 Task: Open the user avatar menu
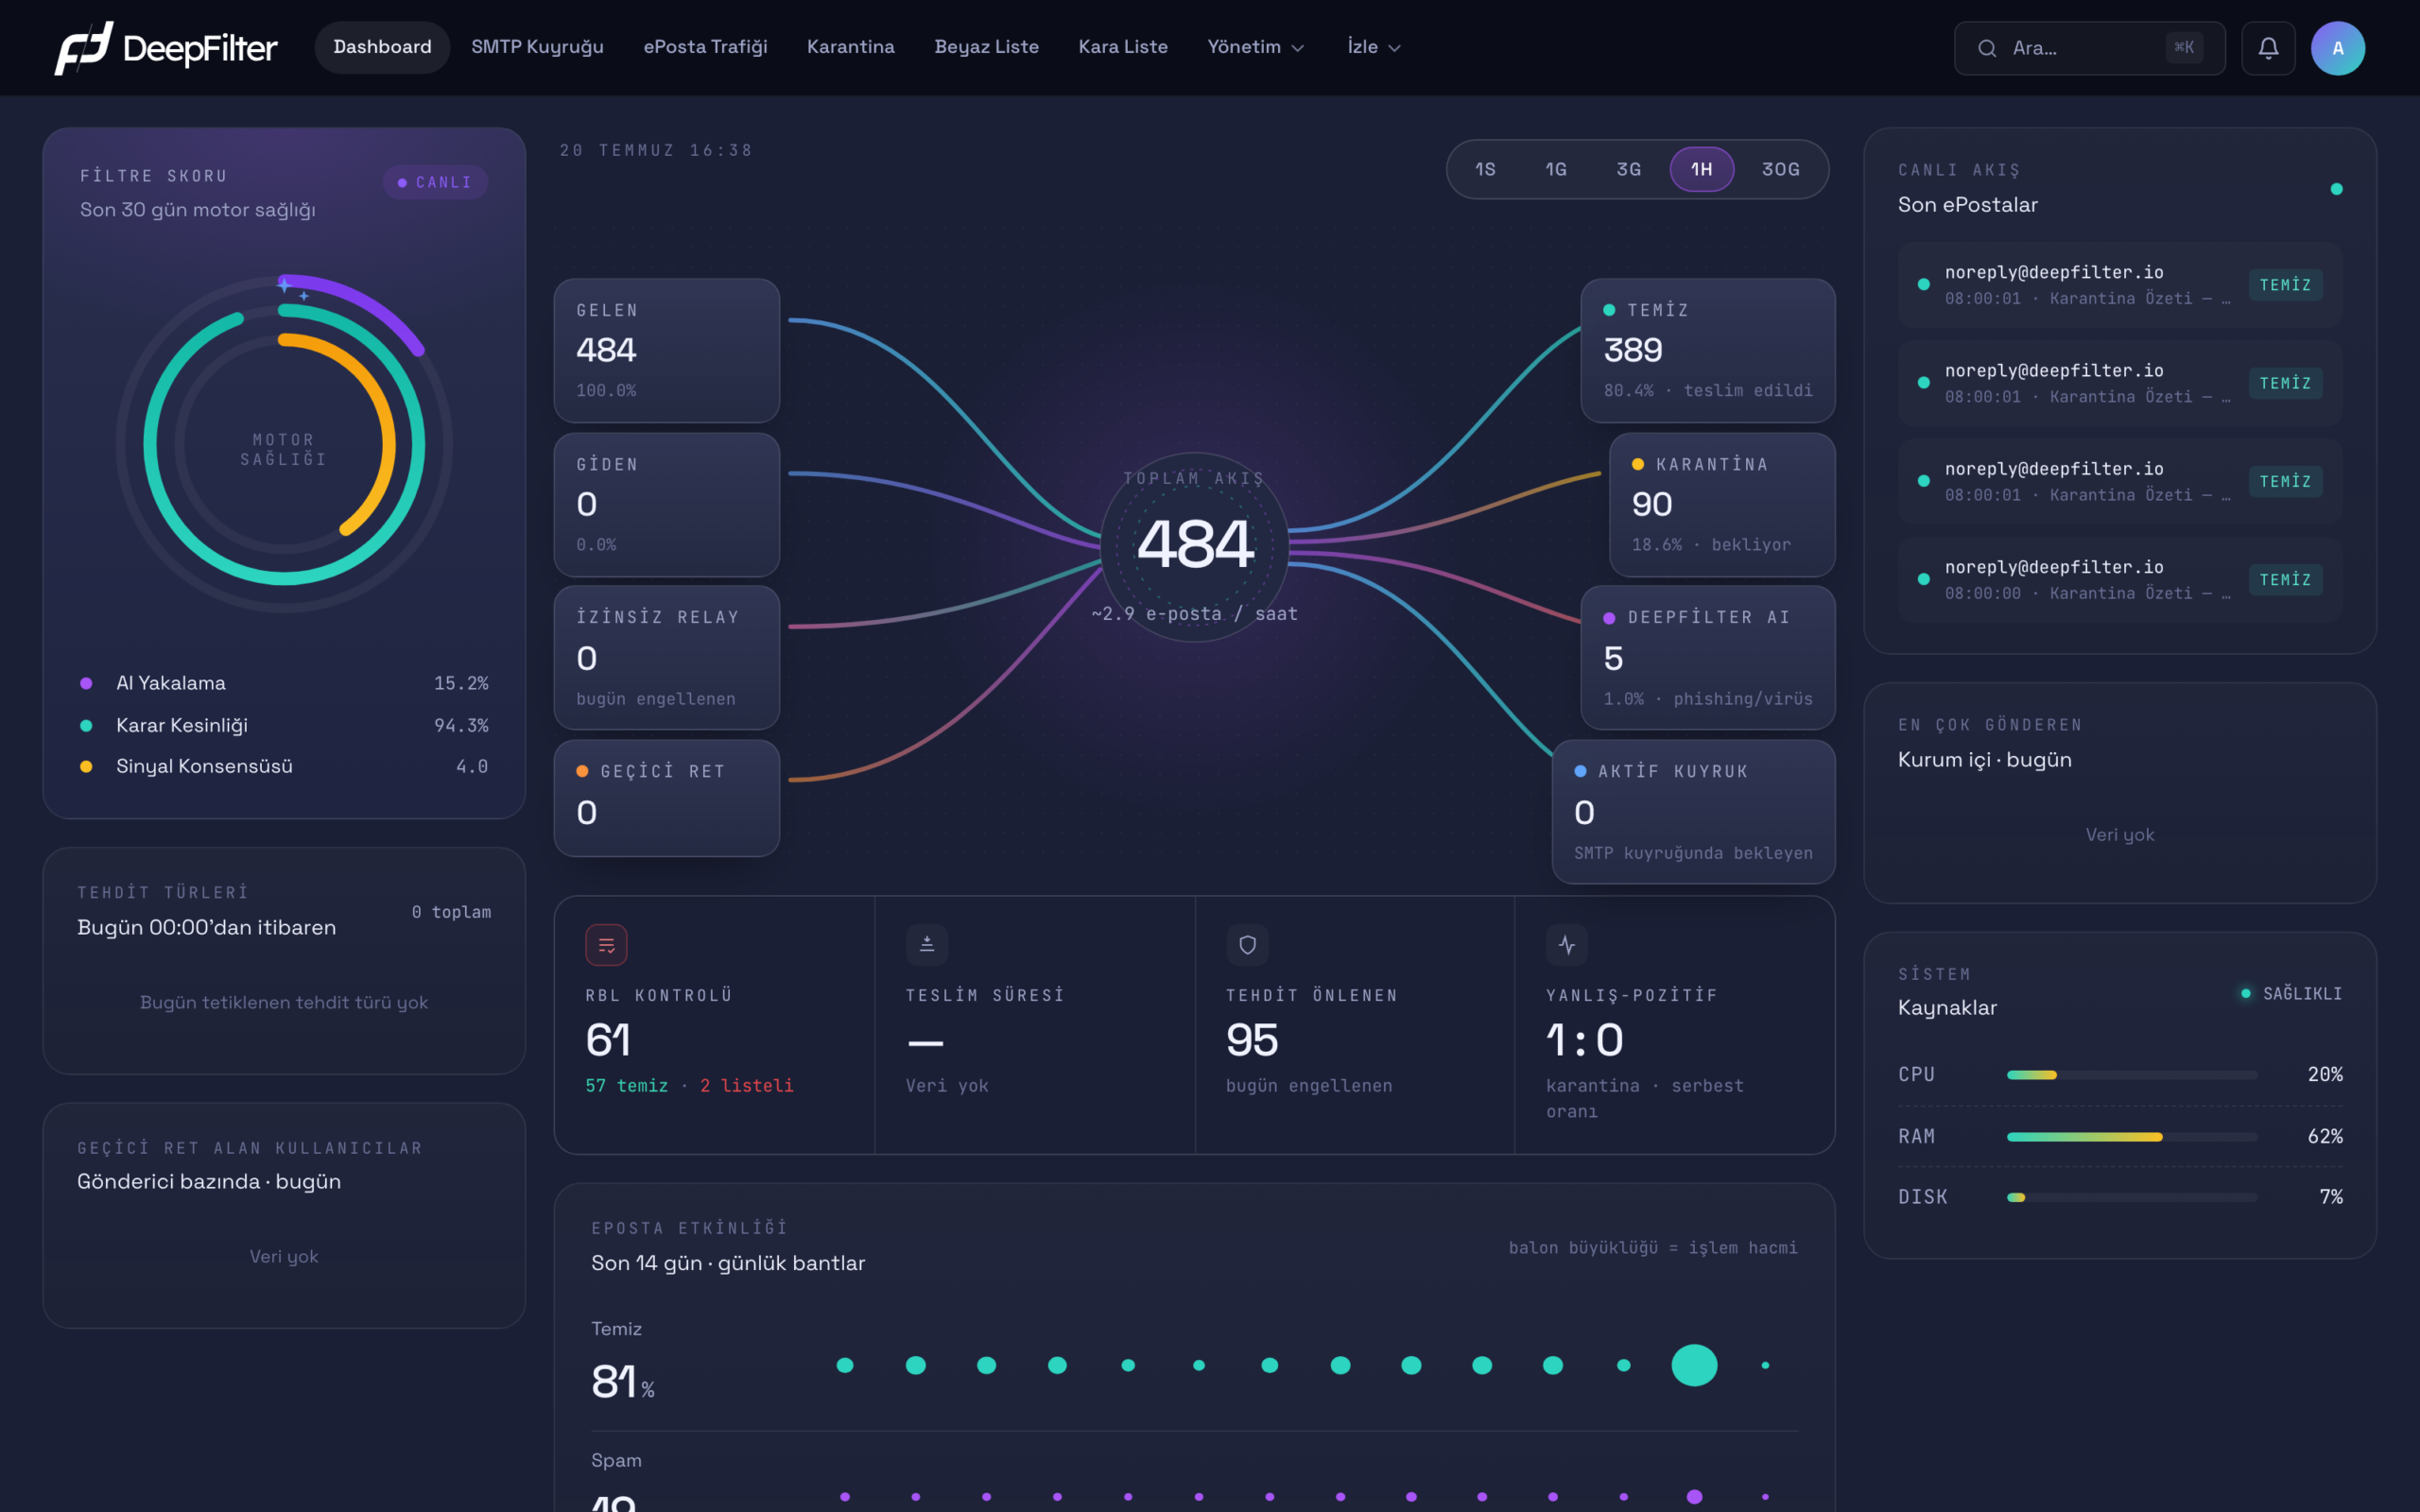click(2338, 48)
